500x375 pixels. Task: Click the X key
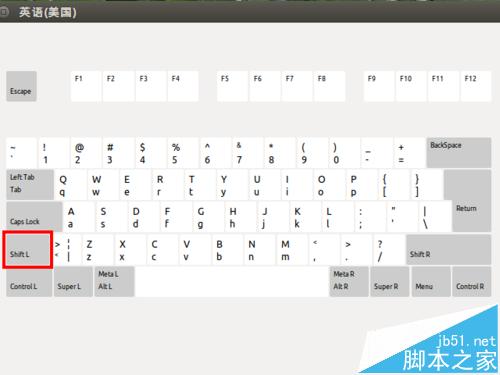coord(130,249)
